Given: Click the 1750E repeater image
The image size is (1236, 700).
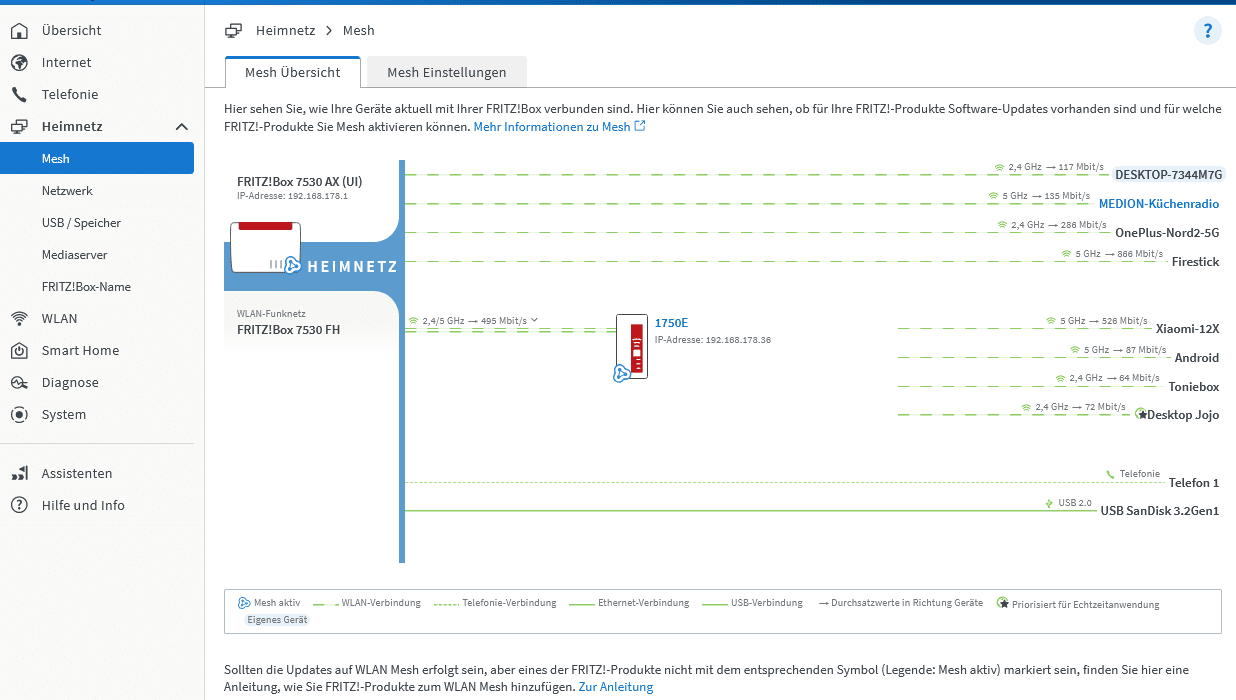Looking at the screenshot, I should [x=632, y=346].
